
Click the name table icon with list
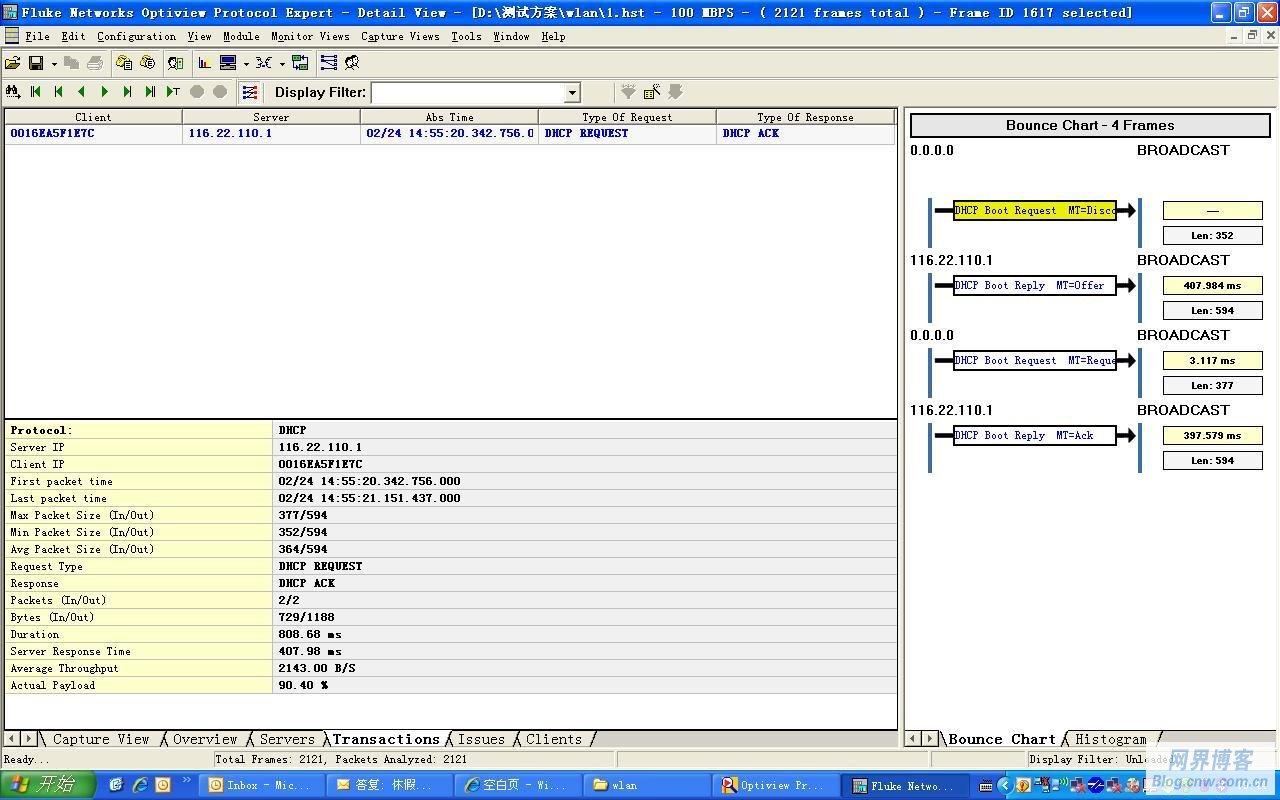pos(124,63)
